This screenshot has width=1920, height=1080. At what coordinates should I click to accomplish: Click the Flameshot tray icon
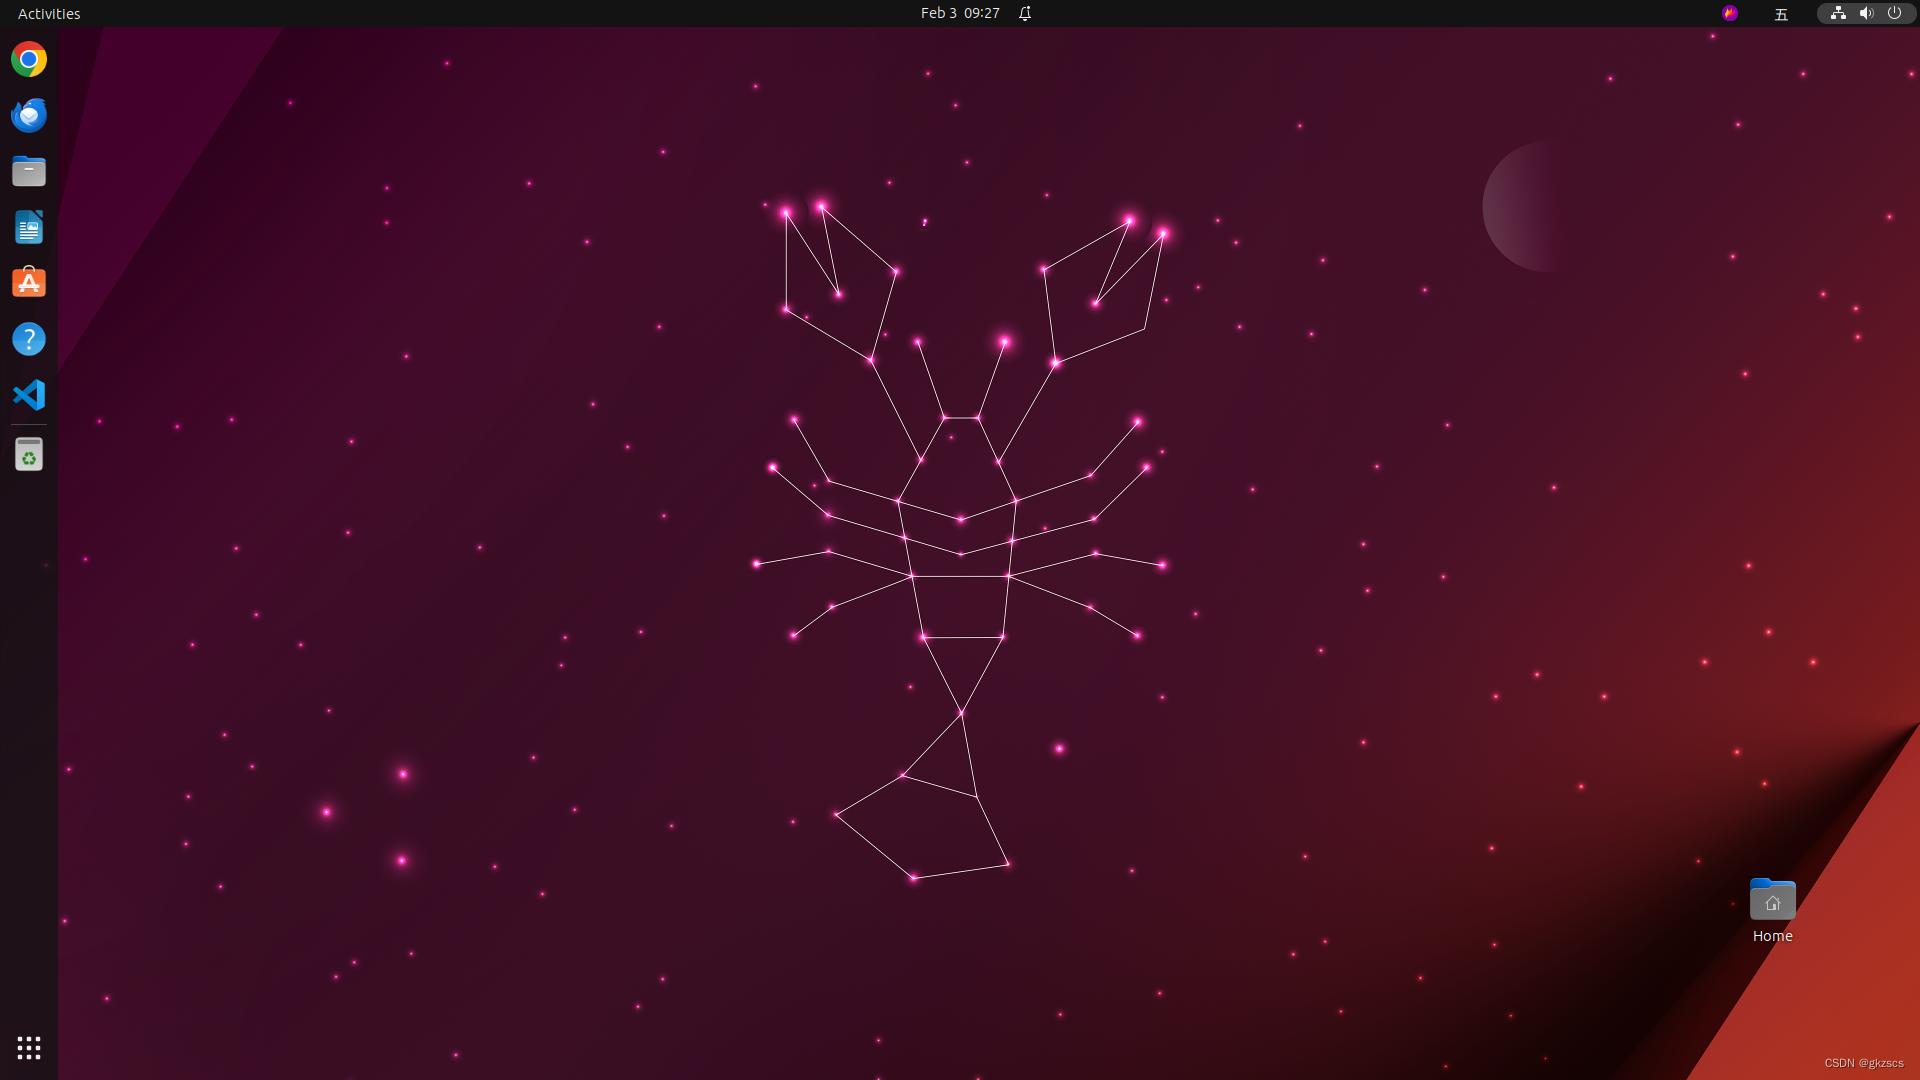point(1730,13)
